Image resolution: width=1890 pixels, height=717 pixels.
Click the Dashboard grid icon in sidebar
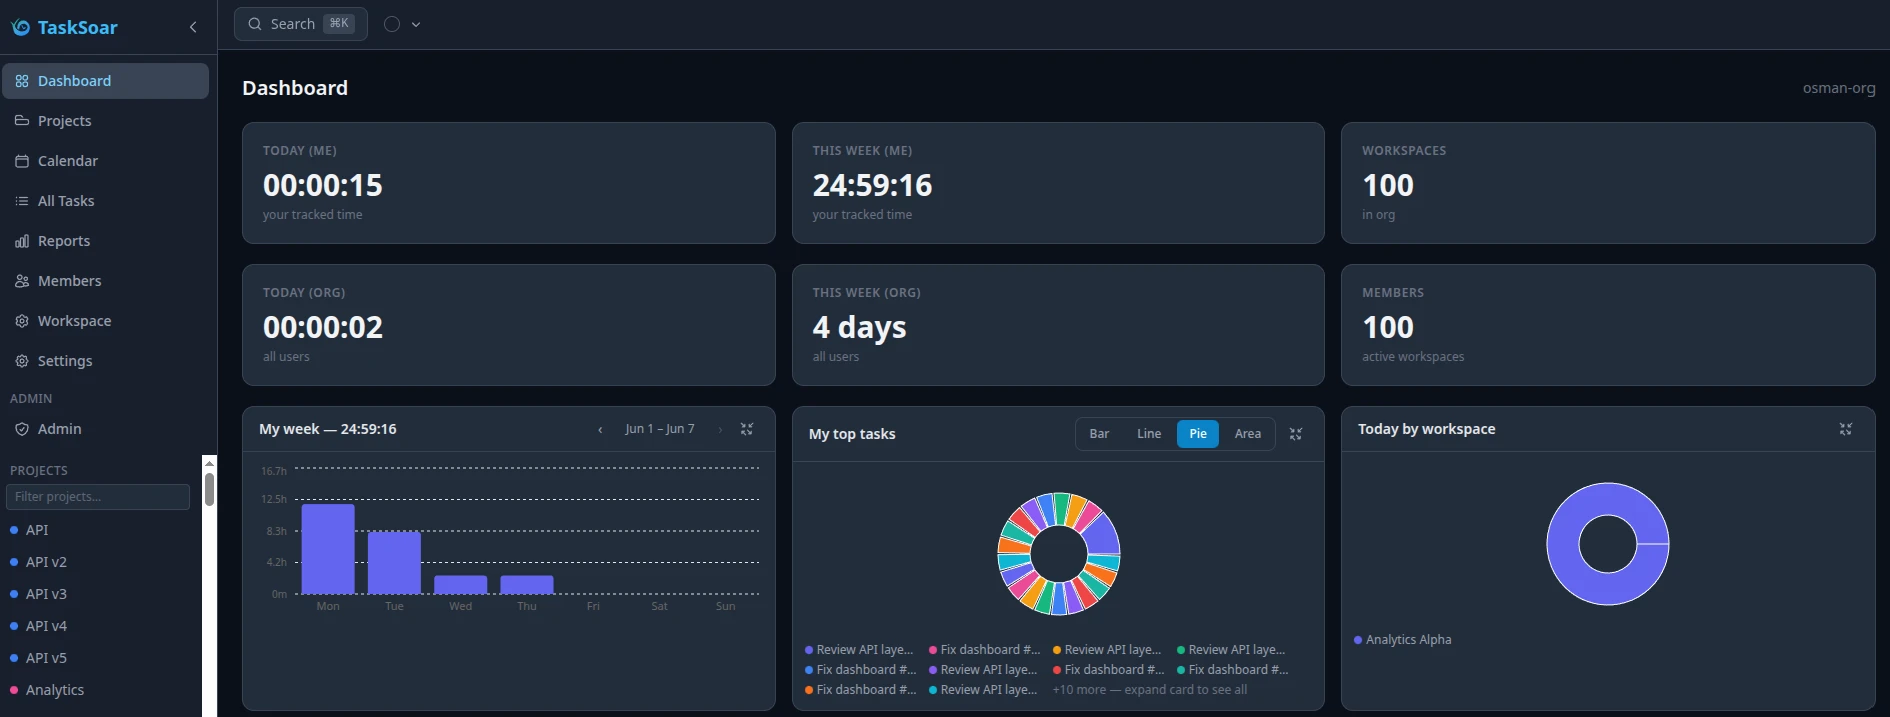(22, 81)
